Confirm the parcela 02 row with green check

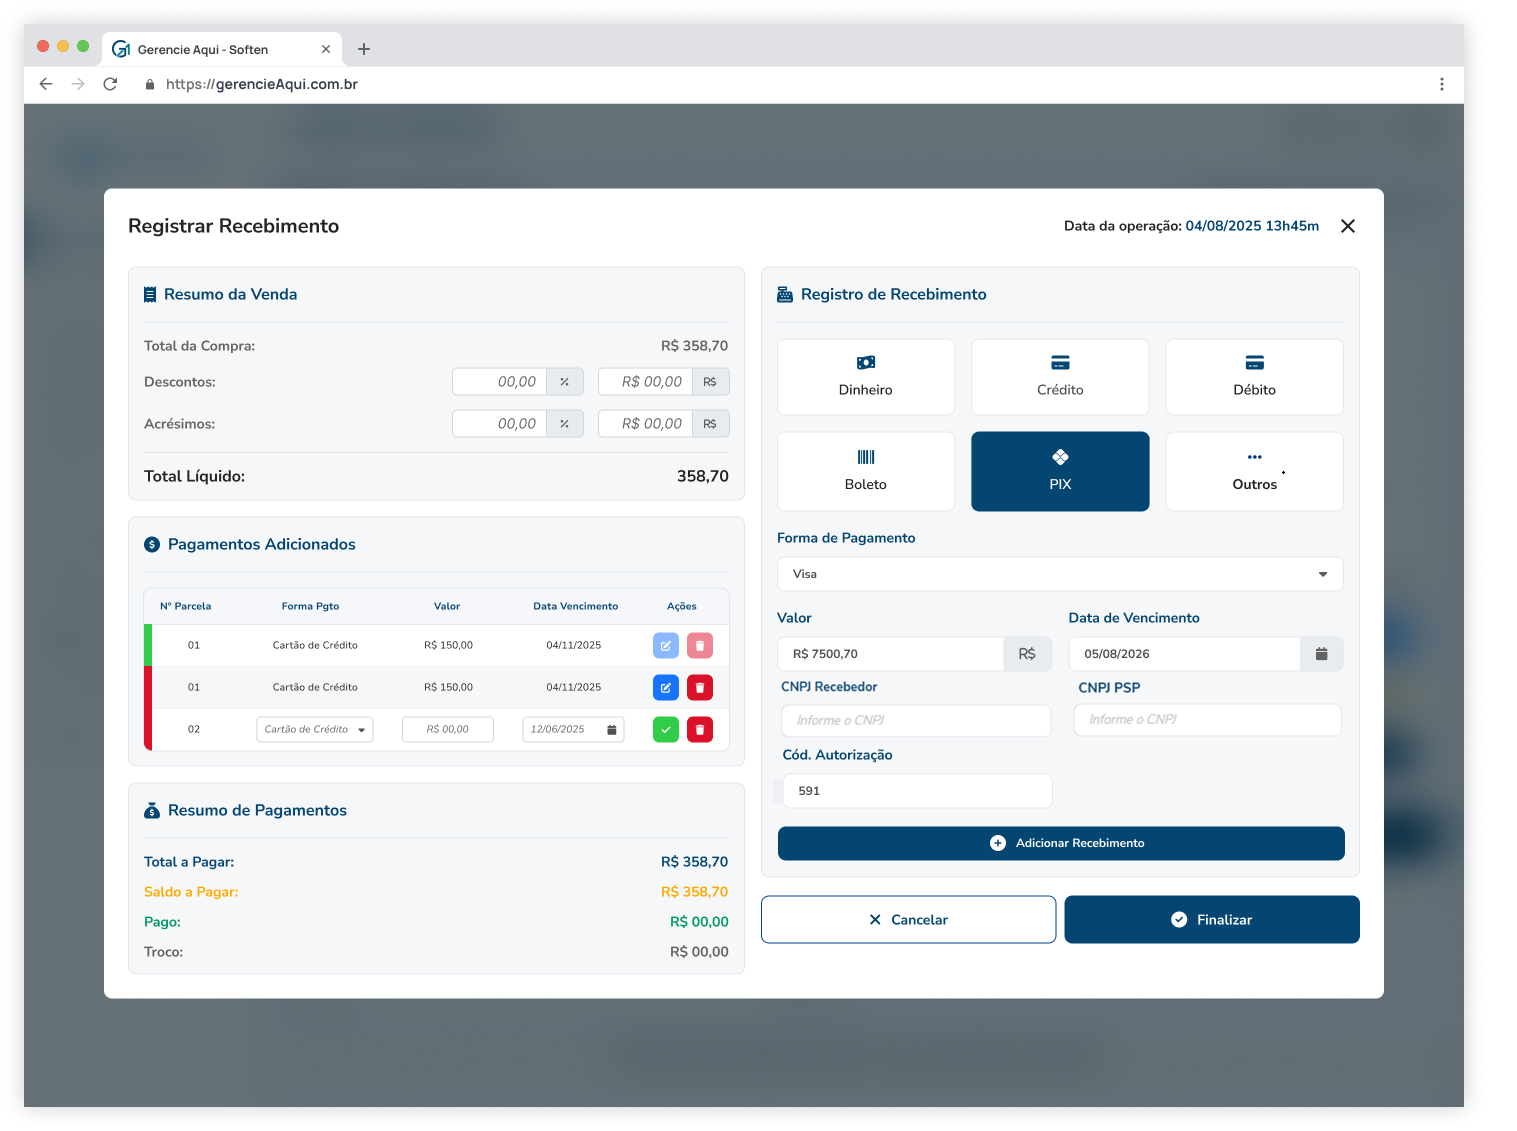tap(666, 730)
